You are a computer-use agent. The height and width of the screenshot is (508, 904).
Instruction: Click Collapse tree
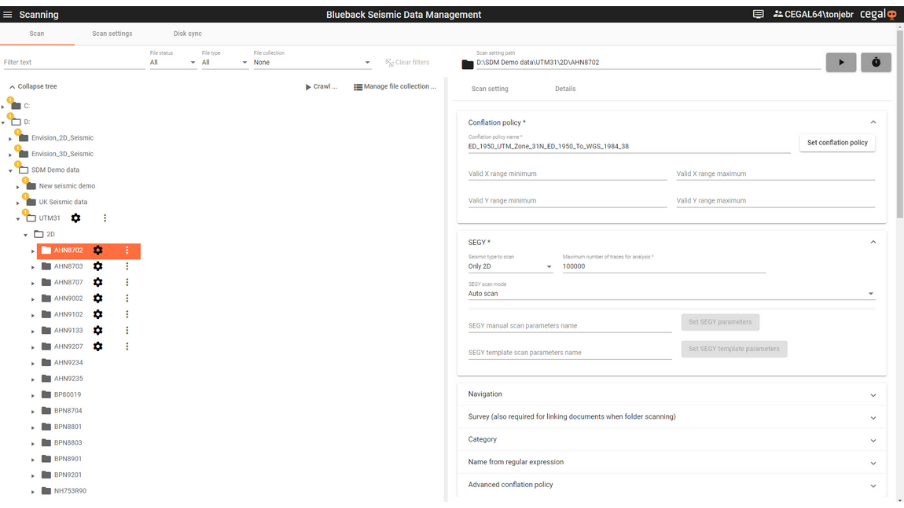[32, 86]
